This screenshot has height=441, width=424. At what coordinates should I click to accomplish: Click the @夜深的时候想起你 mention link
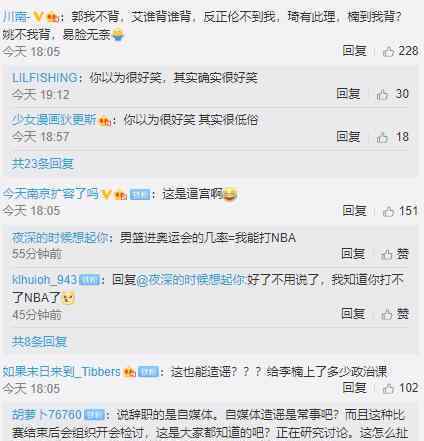click(191, 280)
